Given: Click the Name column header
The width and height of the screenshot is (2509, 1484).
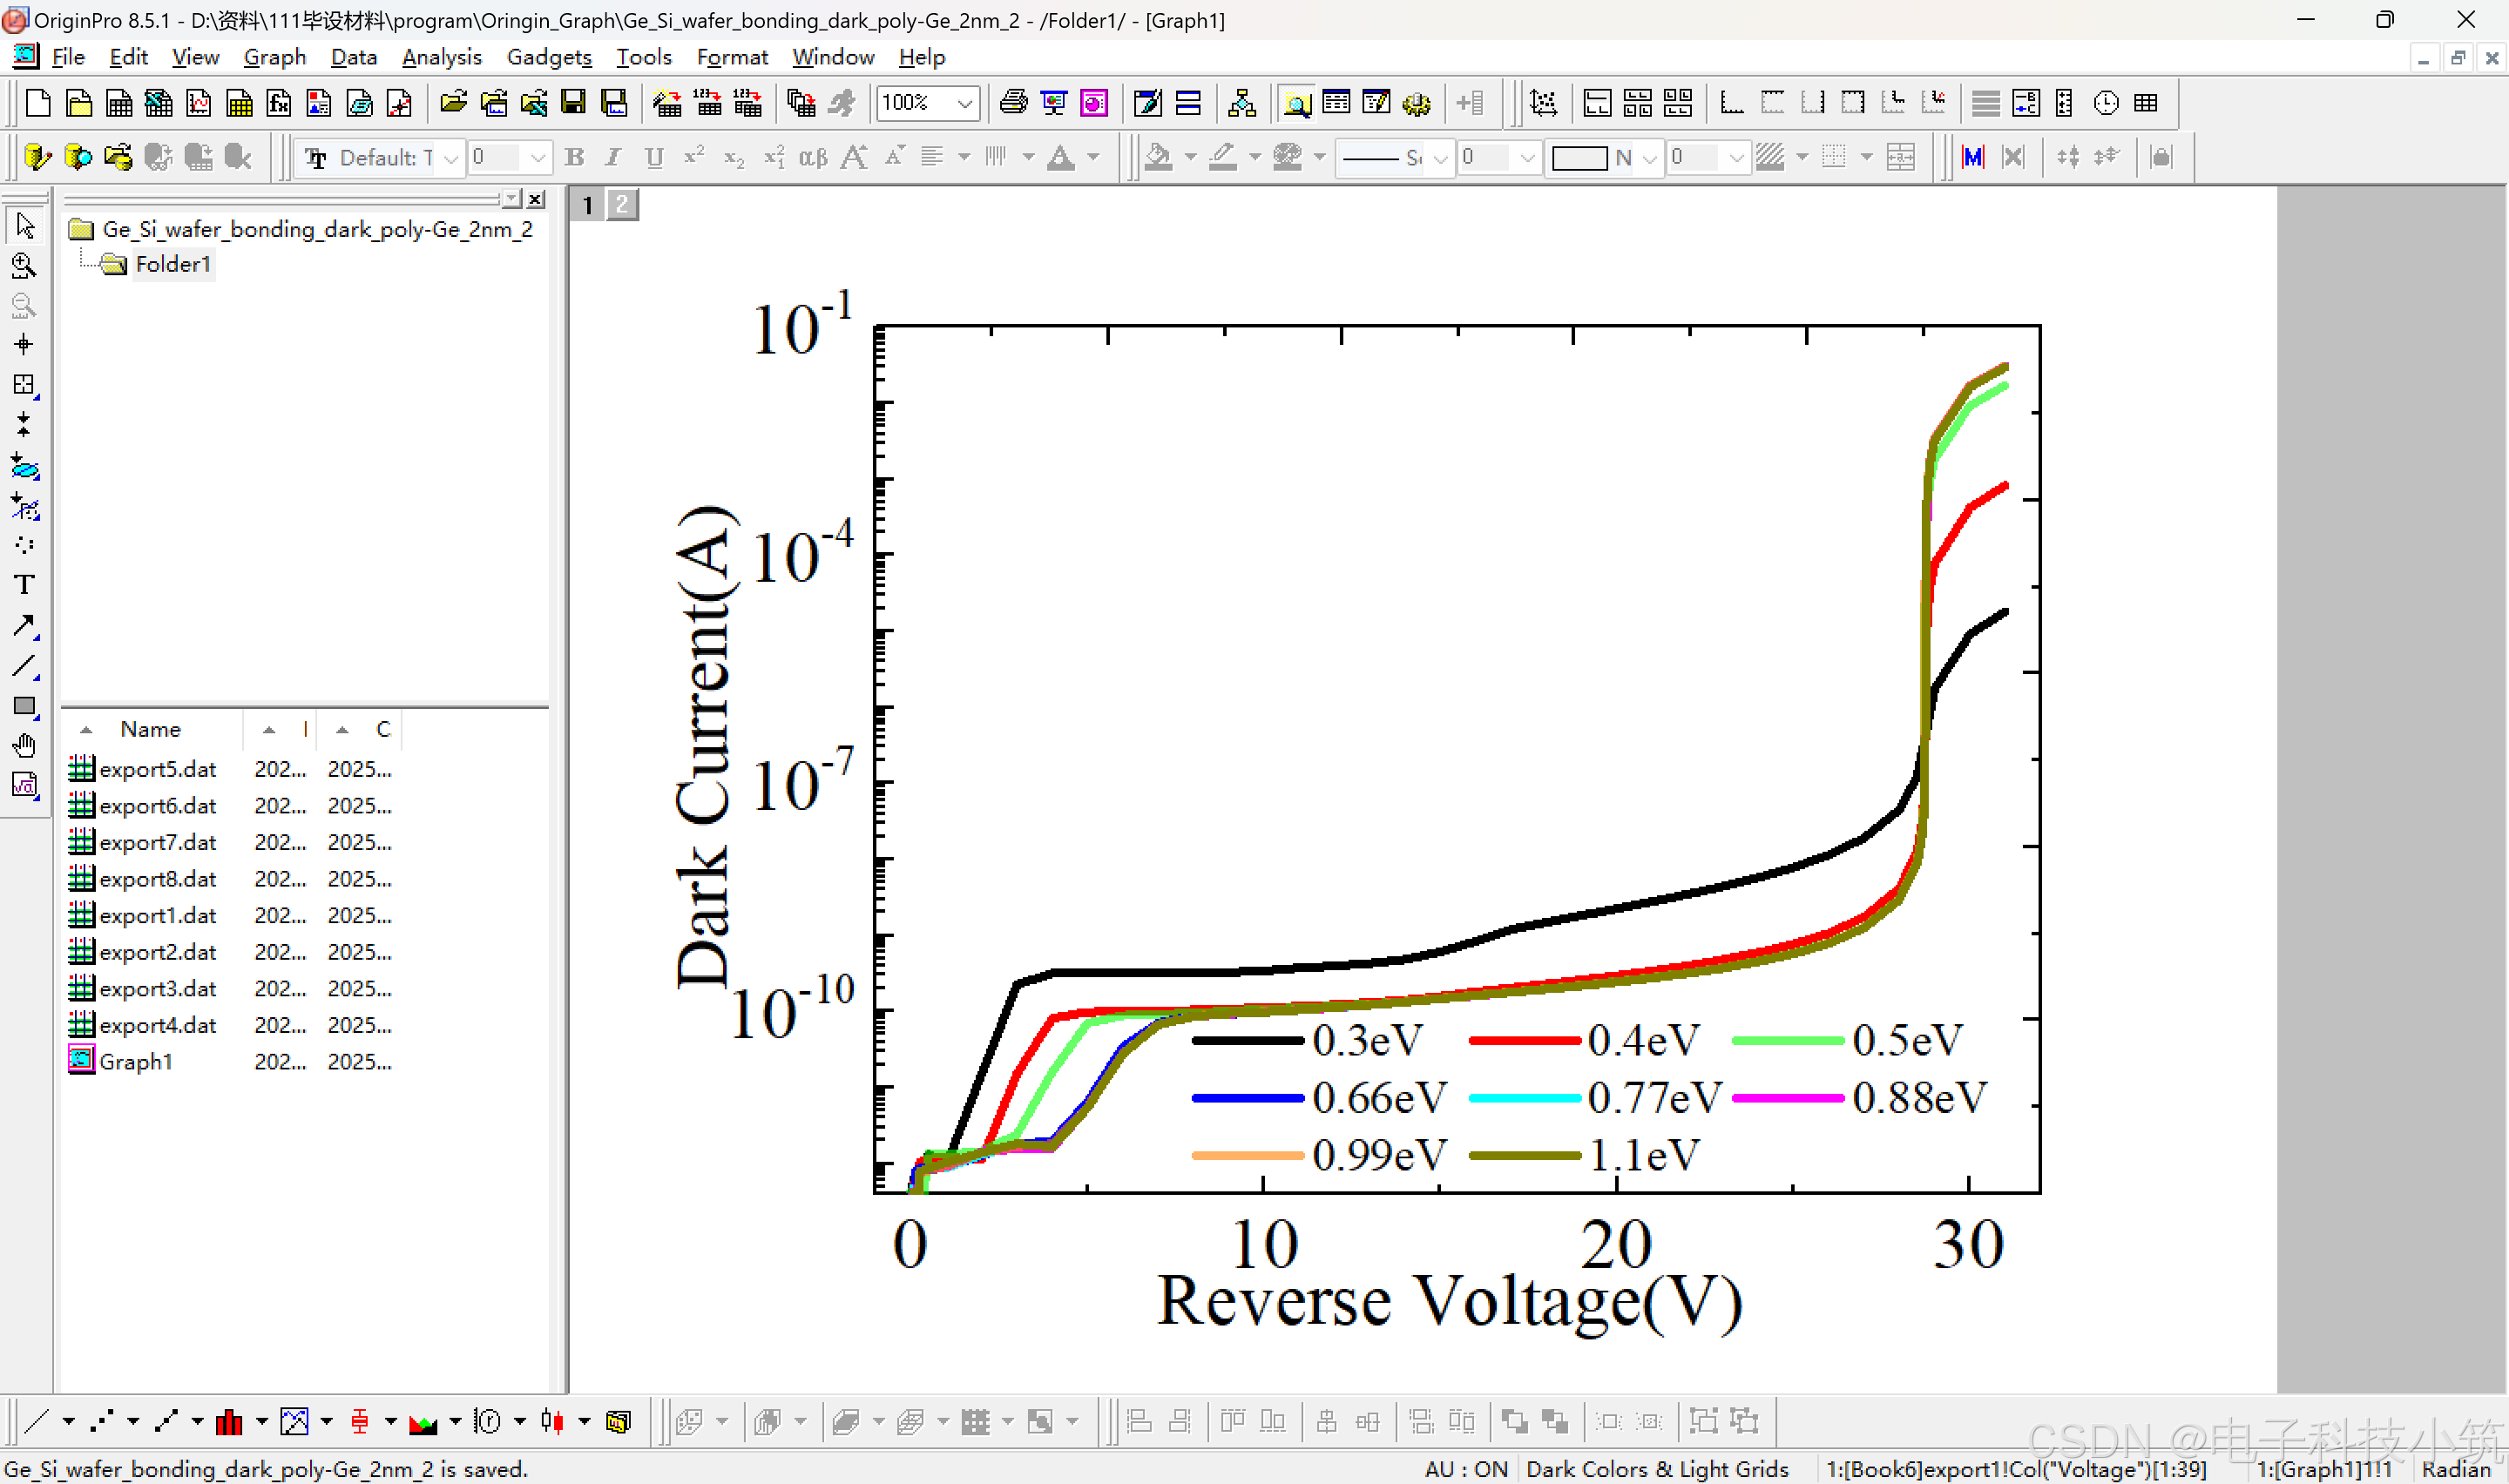Looking at the screenshot, I should pos(150,729).
